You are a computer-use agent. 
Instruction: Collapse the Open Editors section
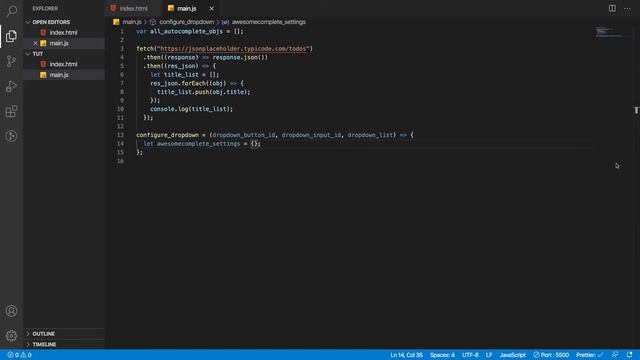(x=51, y=22)
